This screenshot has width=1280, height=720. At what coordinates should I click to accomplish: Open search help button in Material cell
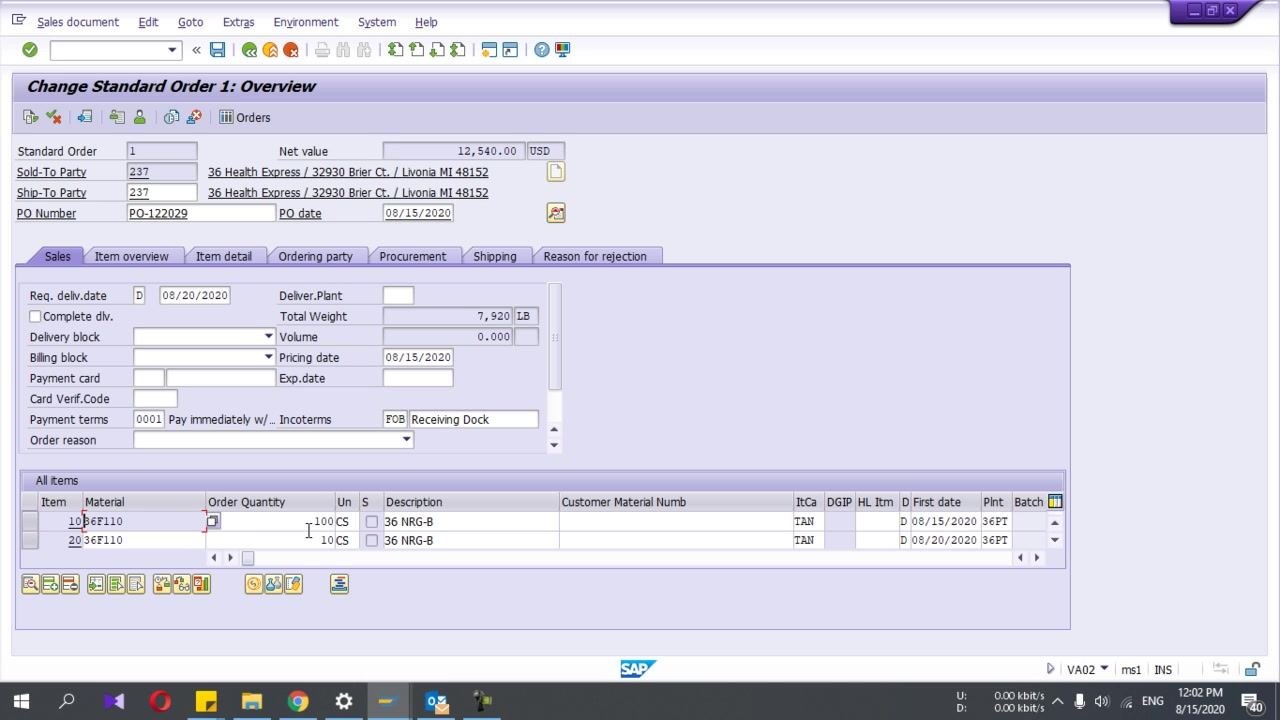point(213,521)
